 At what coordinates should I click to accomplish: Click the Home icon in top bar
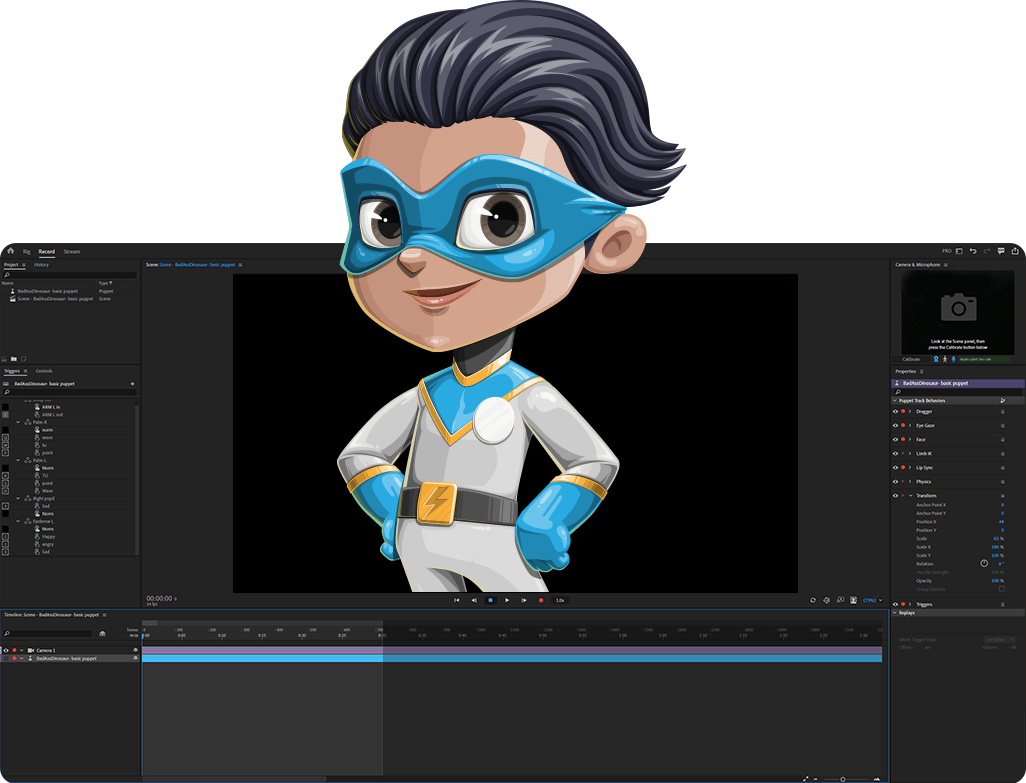[x=10, y=251]
